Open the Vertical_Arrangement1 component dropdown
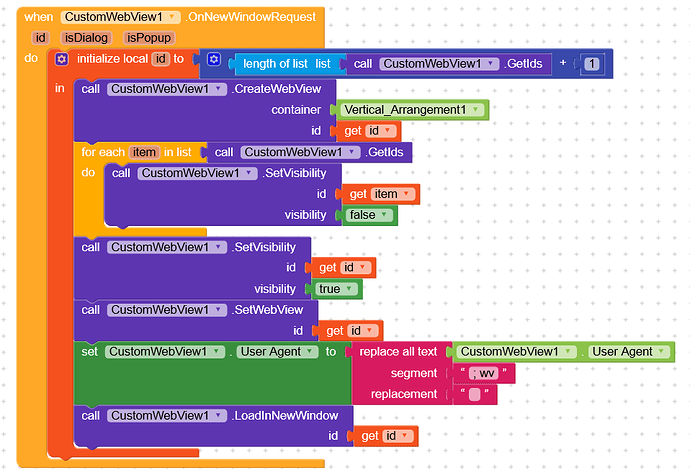 (411, 110)
